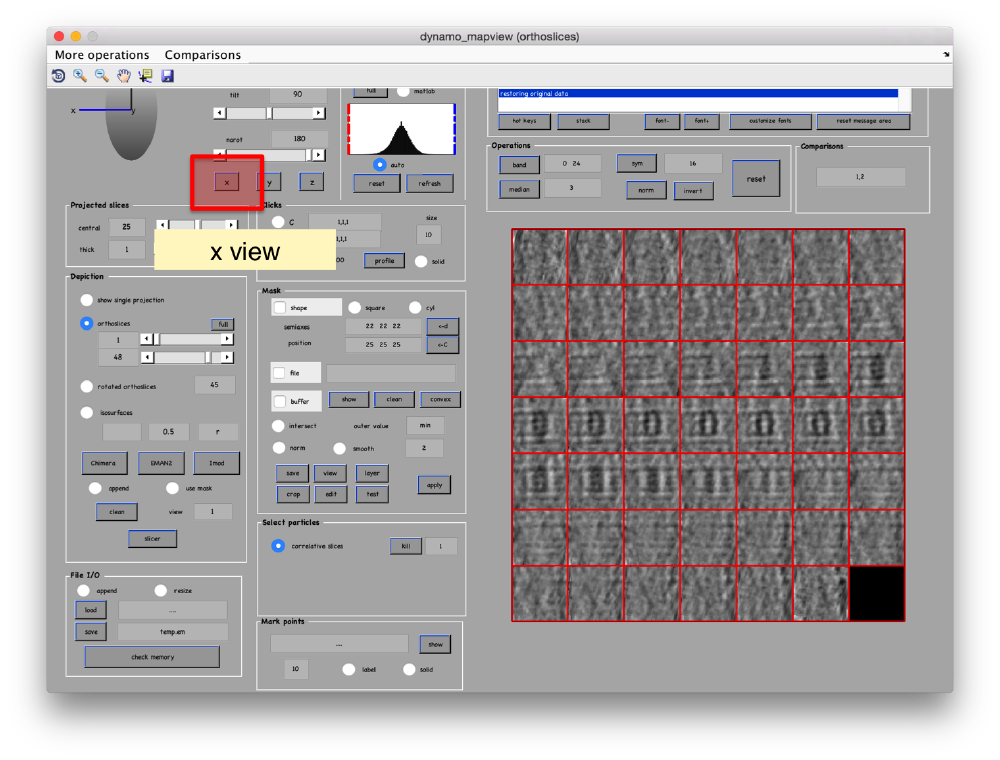Click the tilt slider track
Viewport: 1000px width, 760px height.
click(268, 112)
